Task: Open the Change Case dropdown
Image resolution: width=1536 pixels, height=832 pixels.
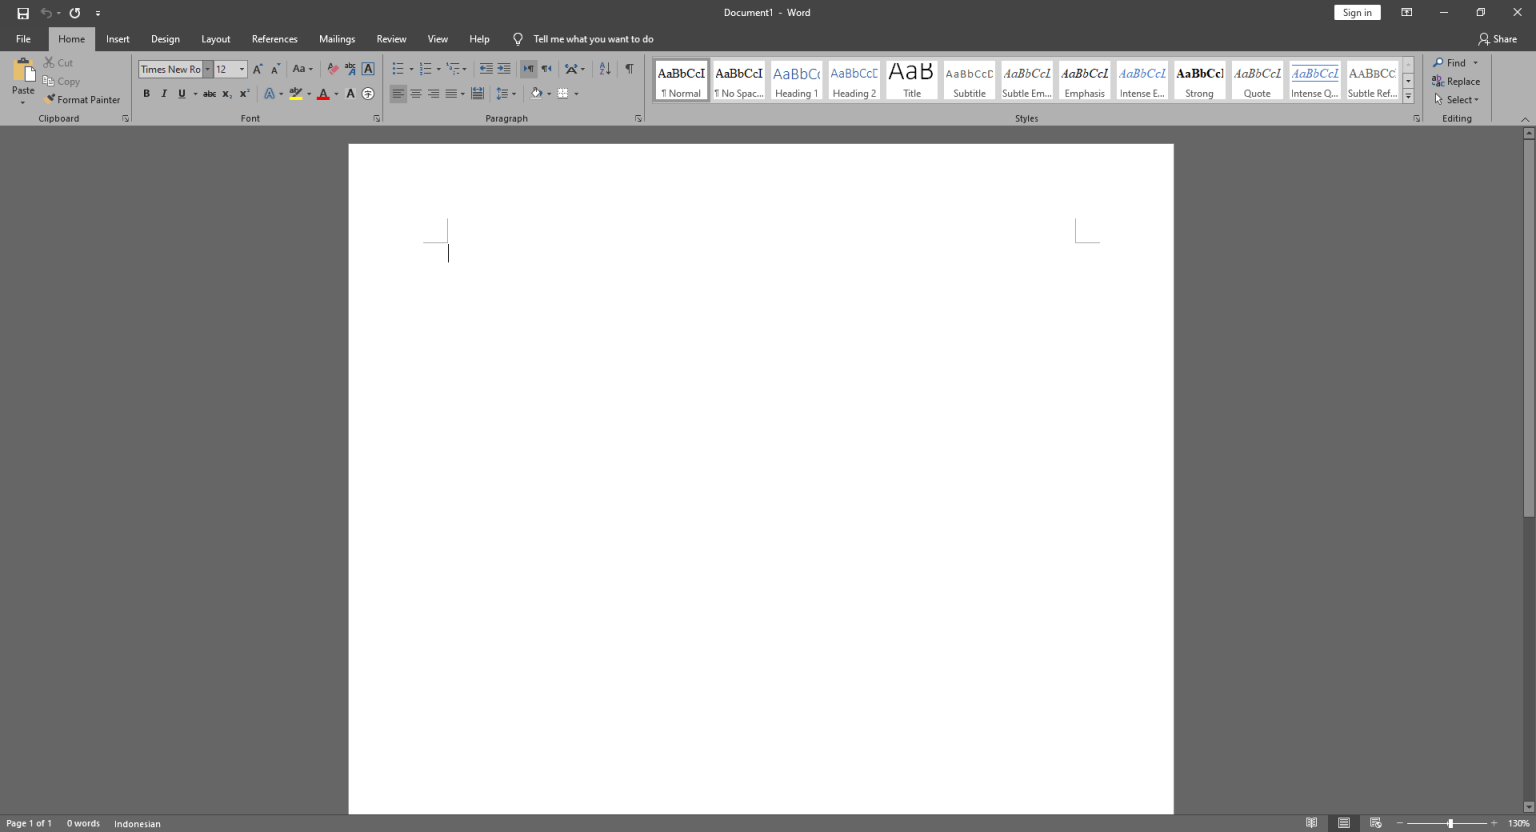Action: click(302, 69)
